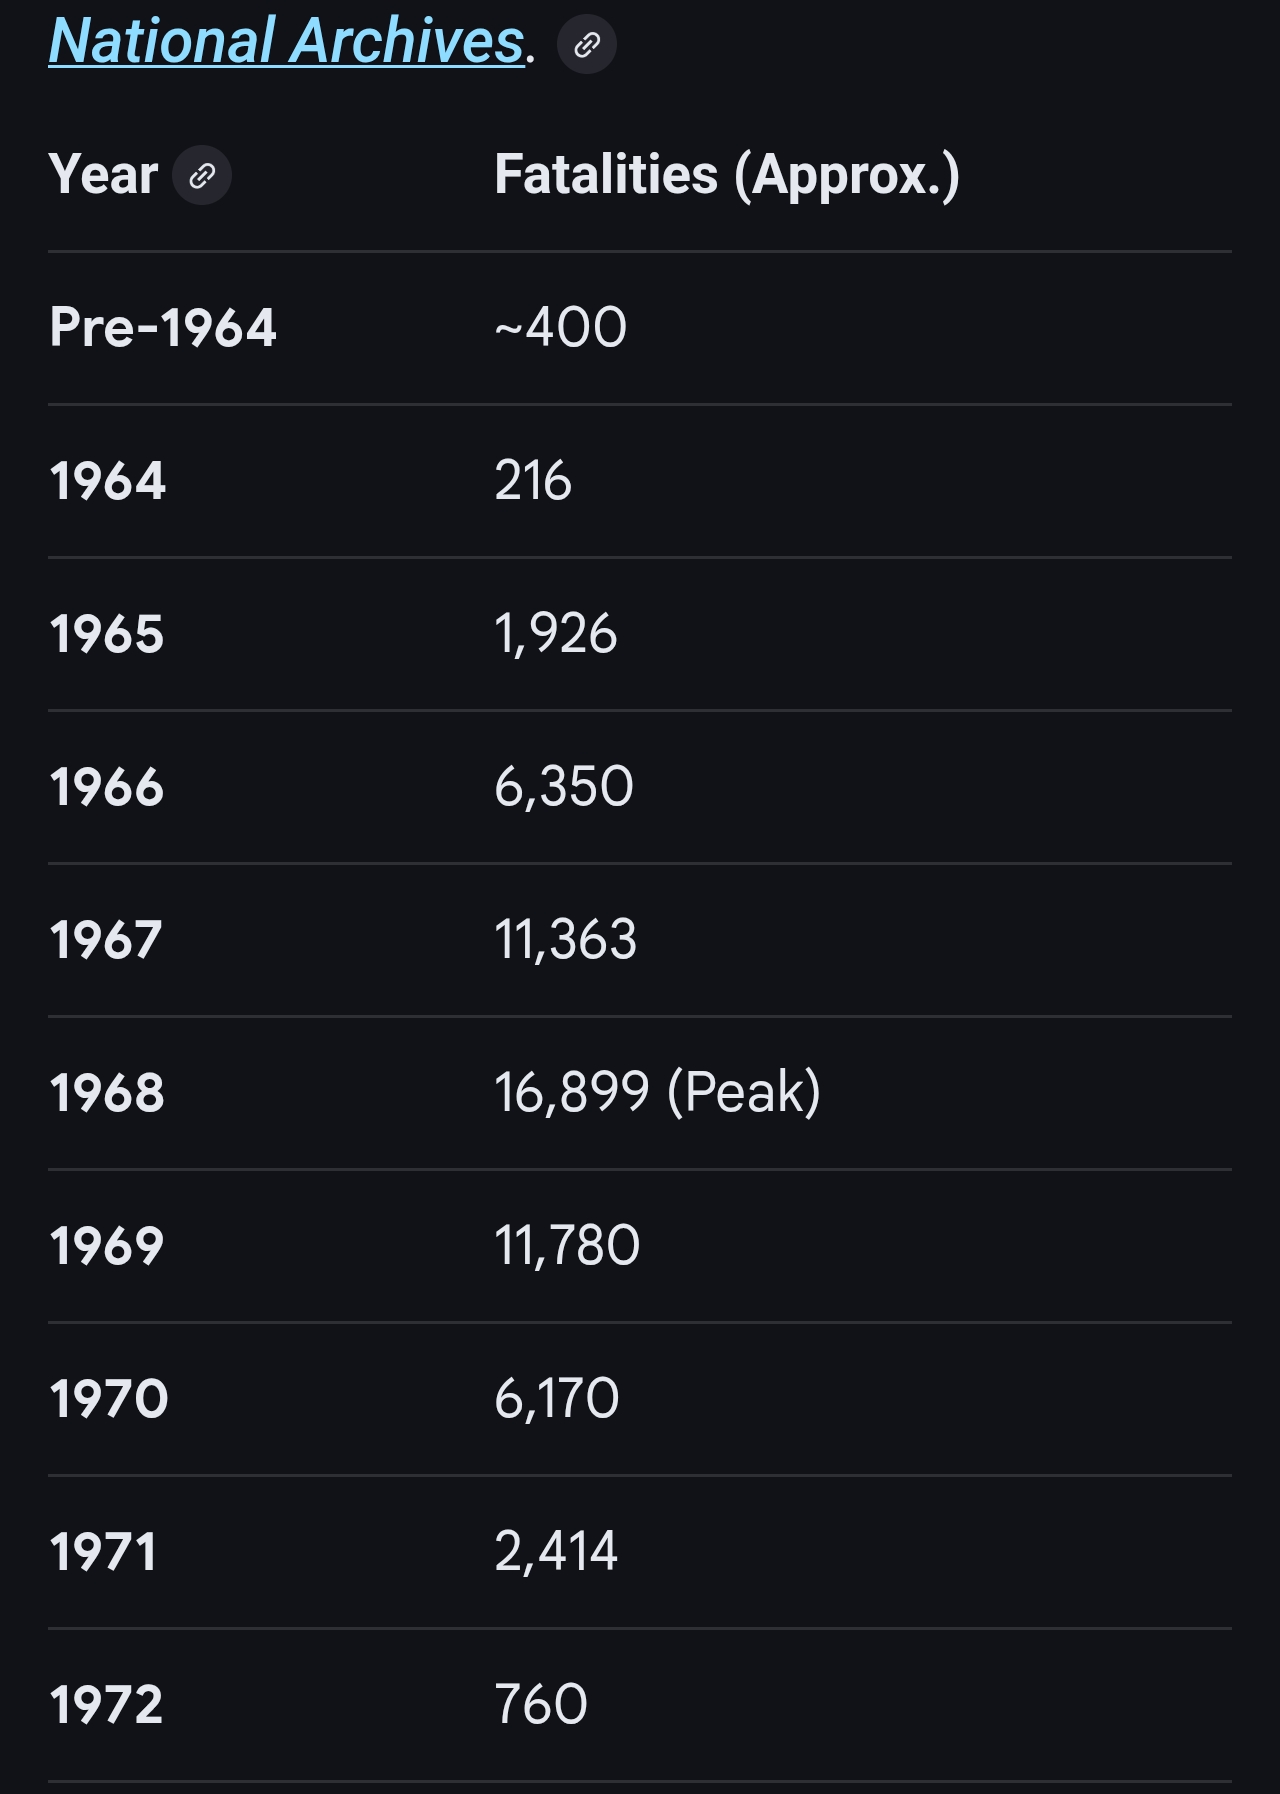Click the 11,363 fatalities value
Viewport: 1280px width, 1794px height.
565,940
